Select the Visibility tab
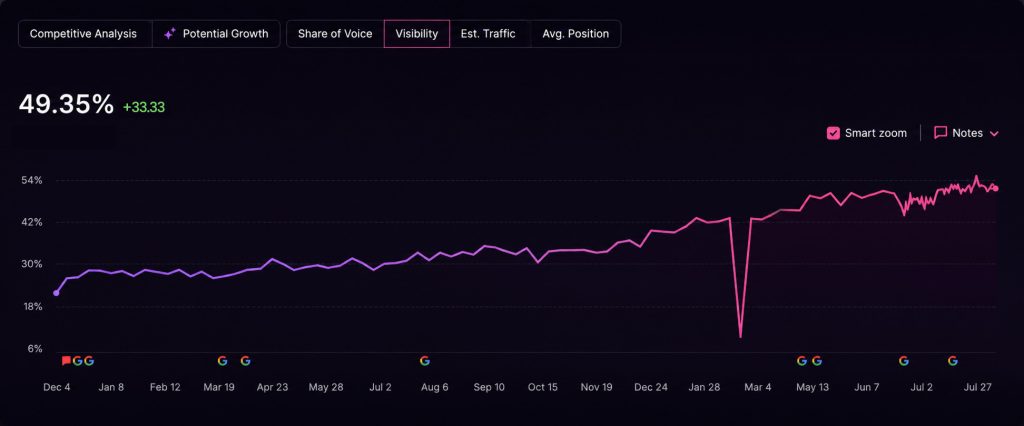 [417, 34]
